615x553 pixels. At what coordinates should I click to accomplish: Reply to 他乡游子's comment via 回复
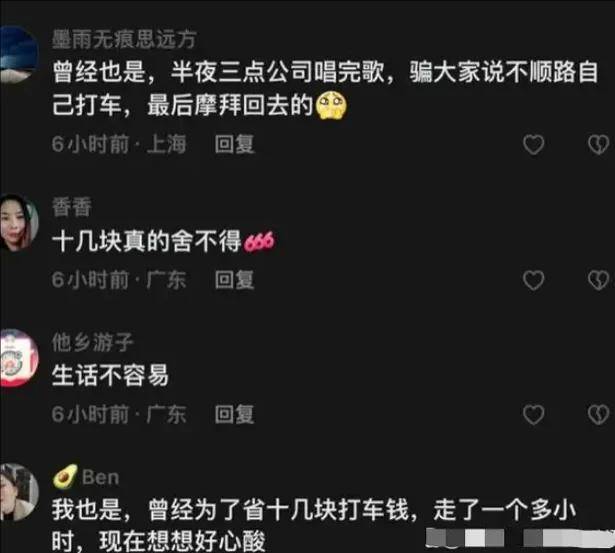(235, 414)
